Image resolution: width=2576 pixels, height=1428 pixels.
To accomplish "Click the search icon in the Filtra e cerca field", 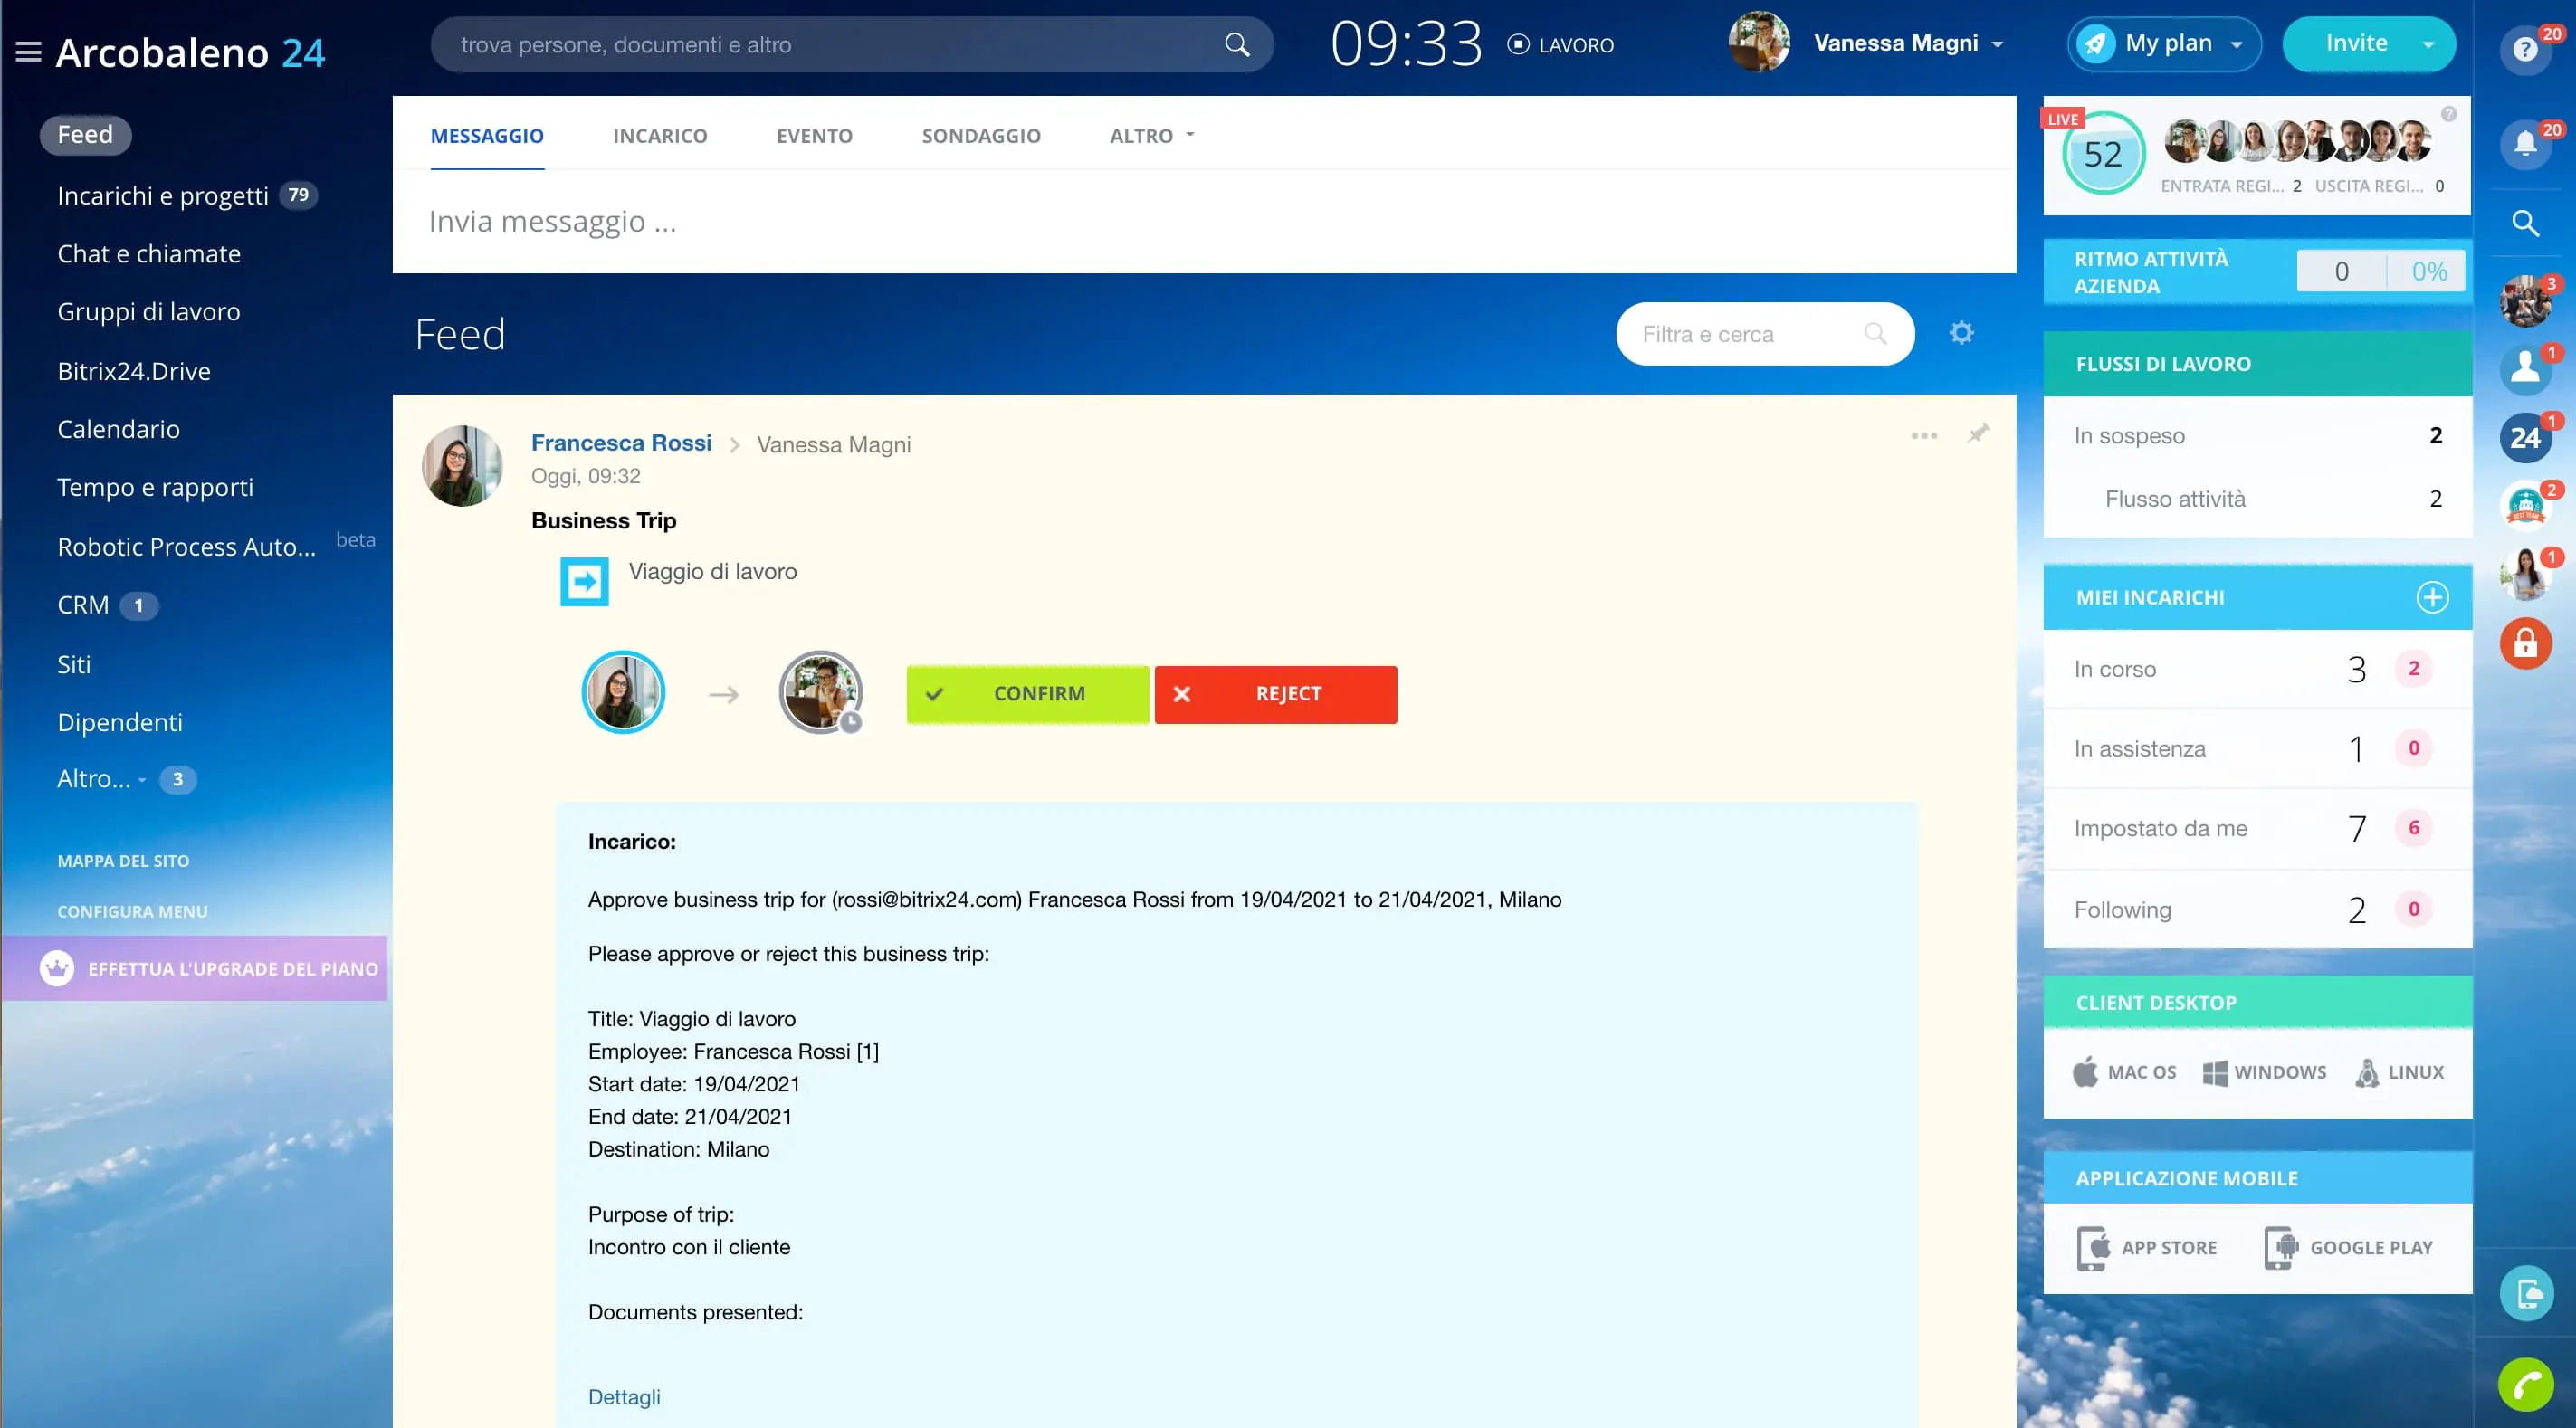I will tap(1875, 333).
